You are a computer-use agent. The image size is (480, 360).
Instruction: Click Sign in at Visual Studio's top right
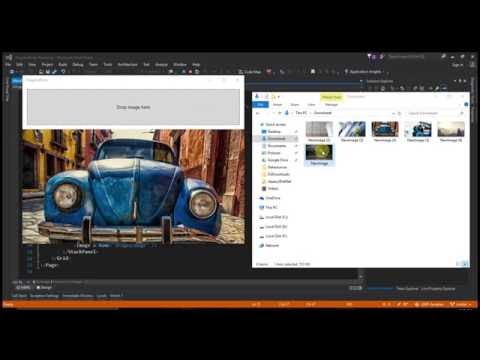(458, 65)
